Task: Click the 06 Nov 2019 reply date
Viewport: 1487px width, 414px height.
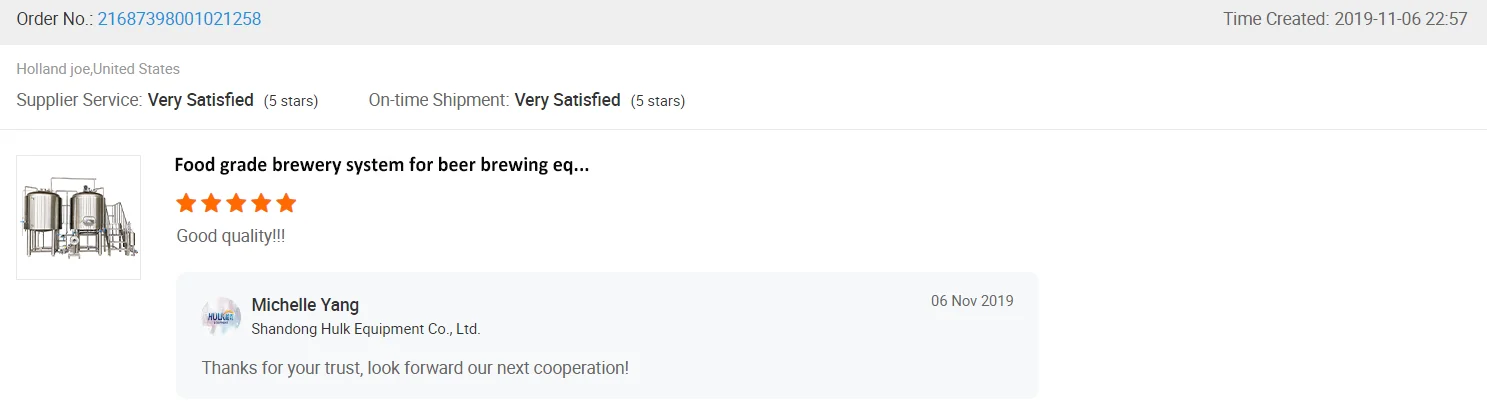Action: [x=972, y=301]
